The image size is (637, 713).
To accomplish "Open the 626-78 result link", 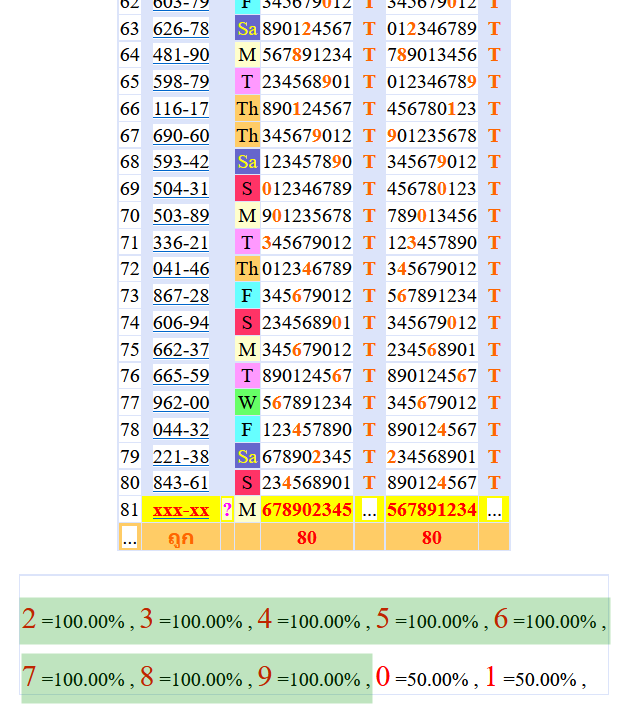I will [x=181, y=29].
